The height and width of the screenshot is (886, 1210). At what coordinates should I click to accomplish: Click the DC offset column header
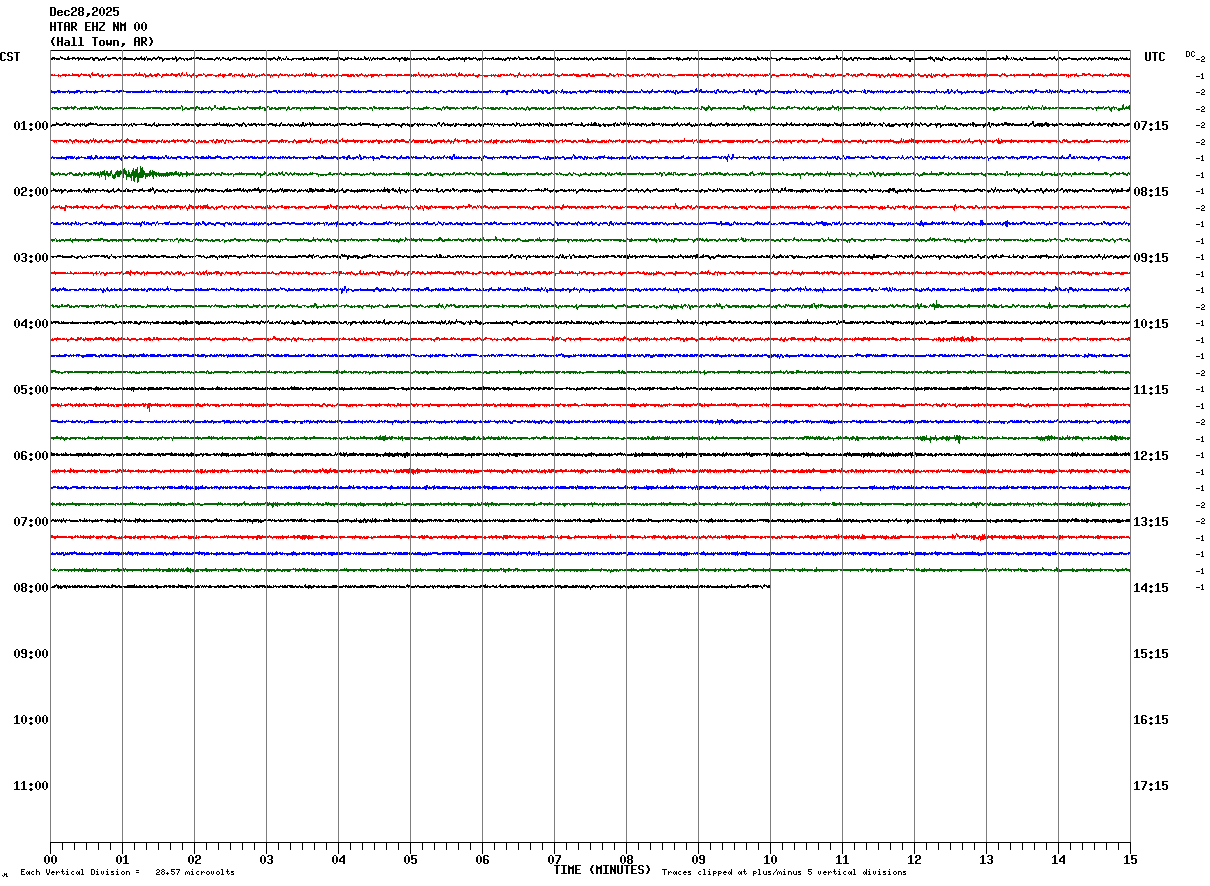1190,54
